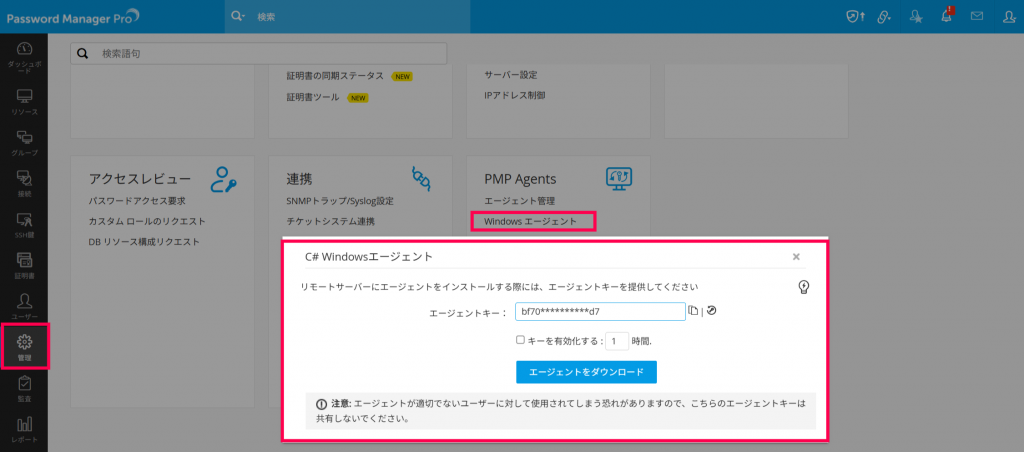Open the SSH鍵 sidebar section

click(24, 226)
